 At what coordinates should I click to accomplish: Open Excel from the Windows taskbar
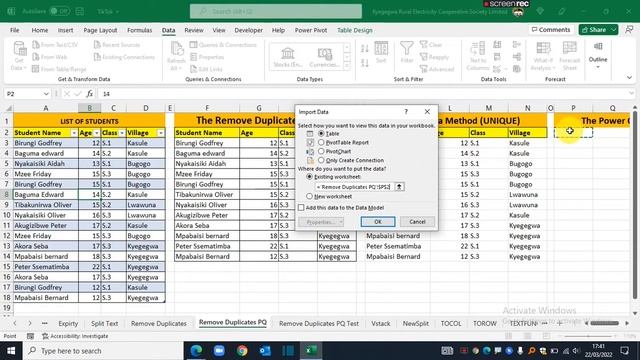[311, 351]
